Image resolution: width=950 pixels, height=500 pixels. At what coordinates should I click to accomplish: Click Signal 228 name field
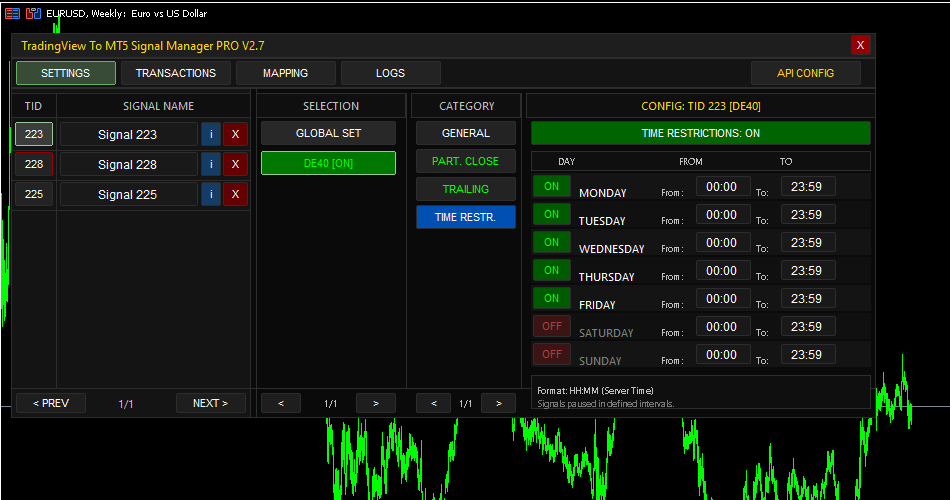[128, 164]
